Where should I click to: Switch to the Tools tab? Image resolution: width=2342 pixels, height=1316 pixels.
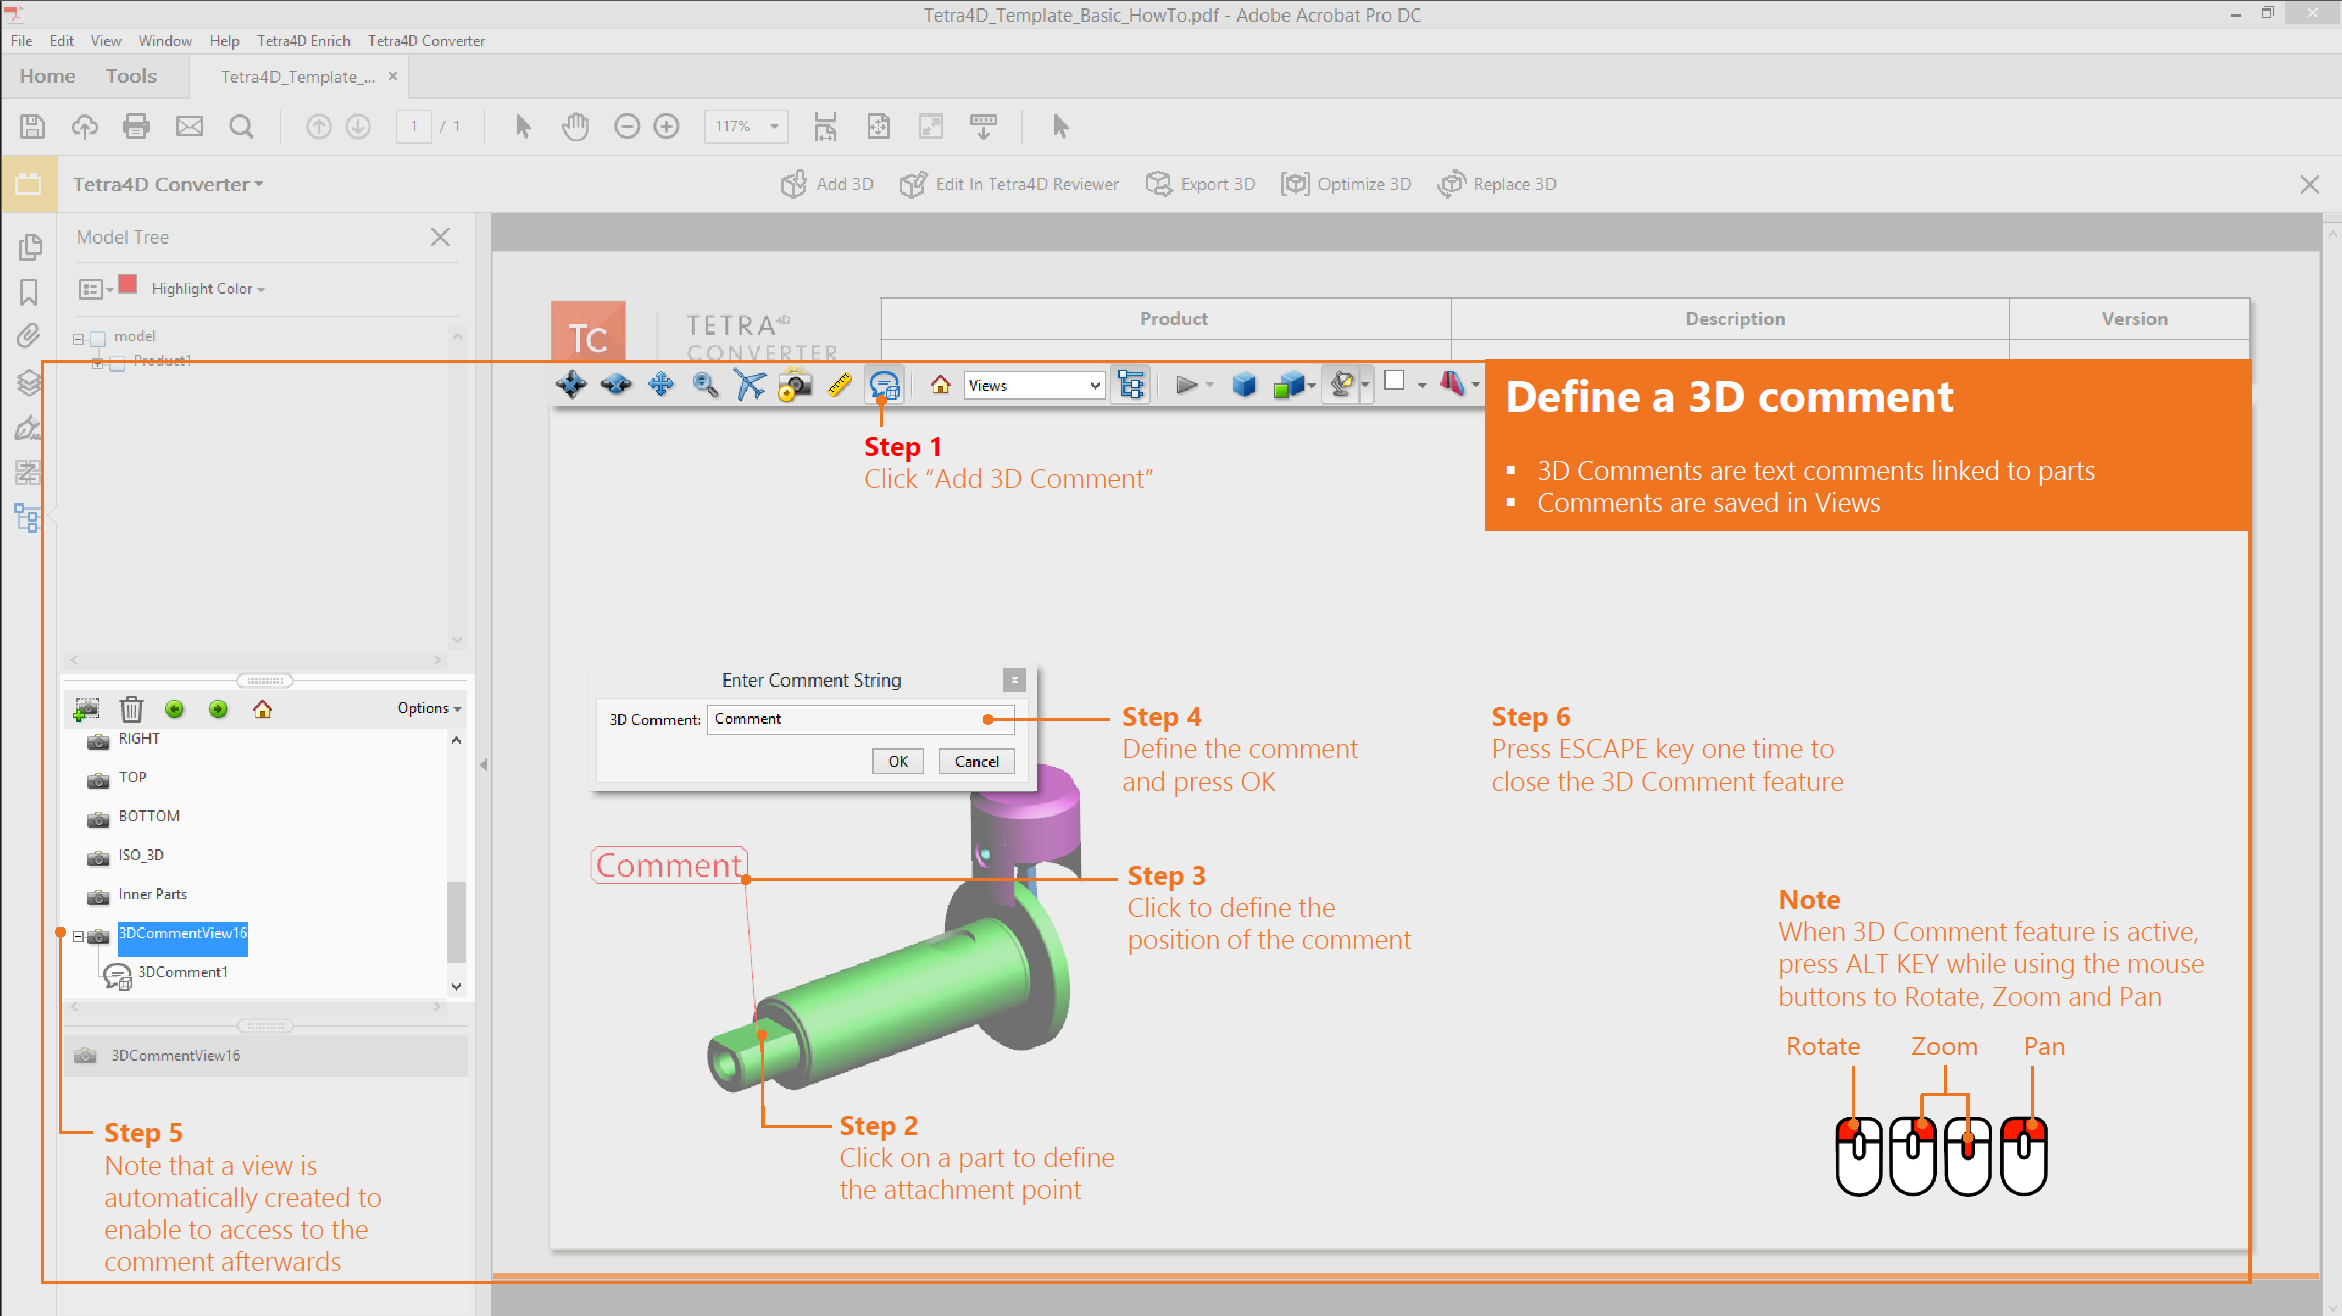(132, 76)
